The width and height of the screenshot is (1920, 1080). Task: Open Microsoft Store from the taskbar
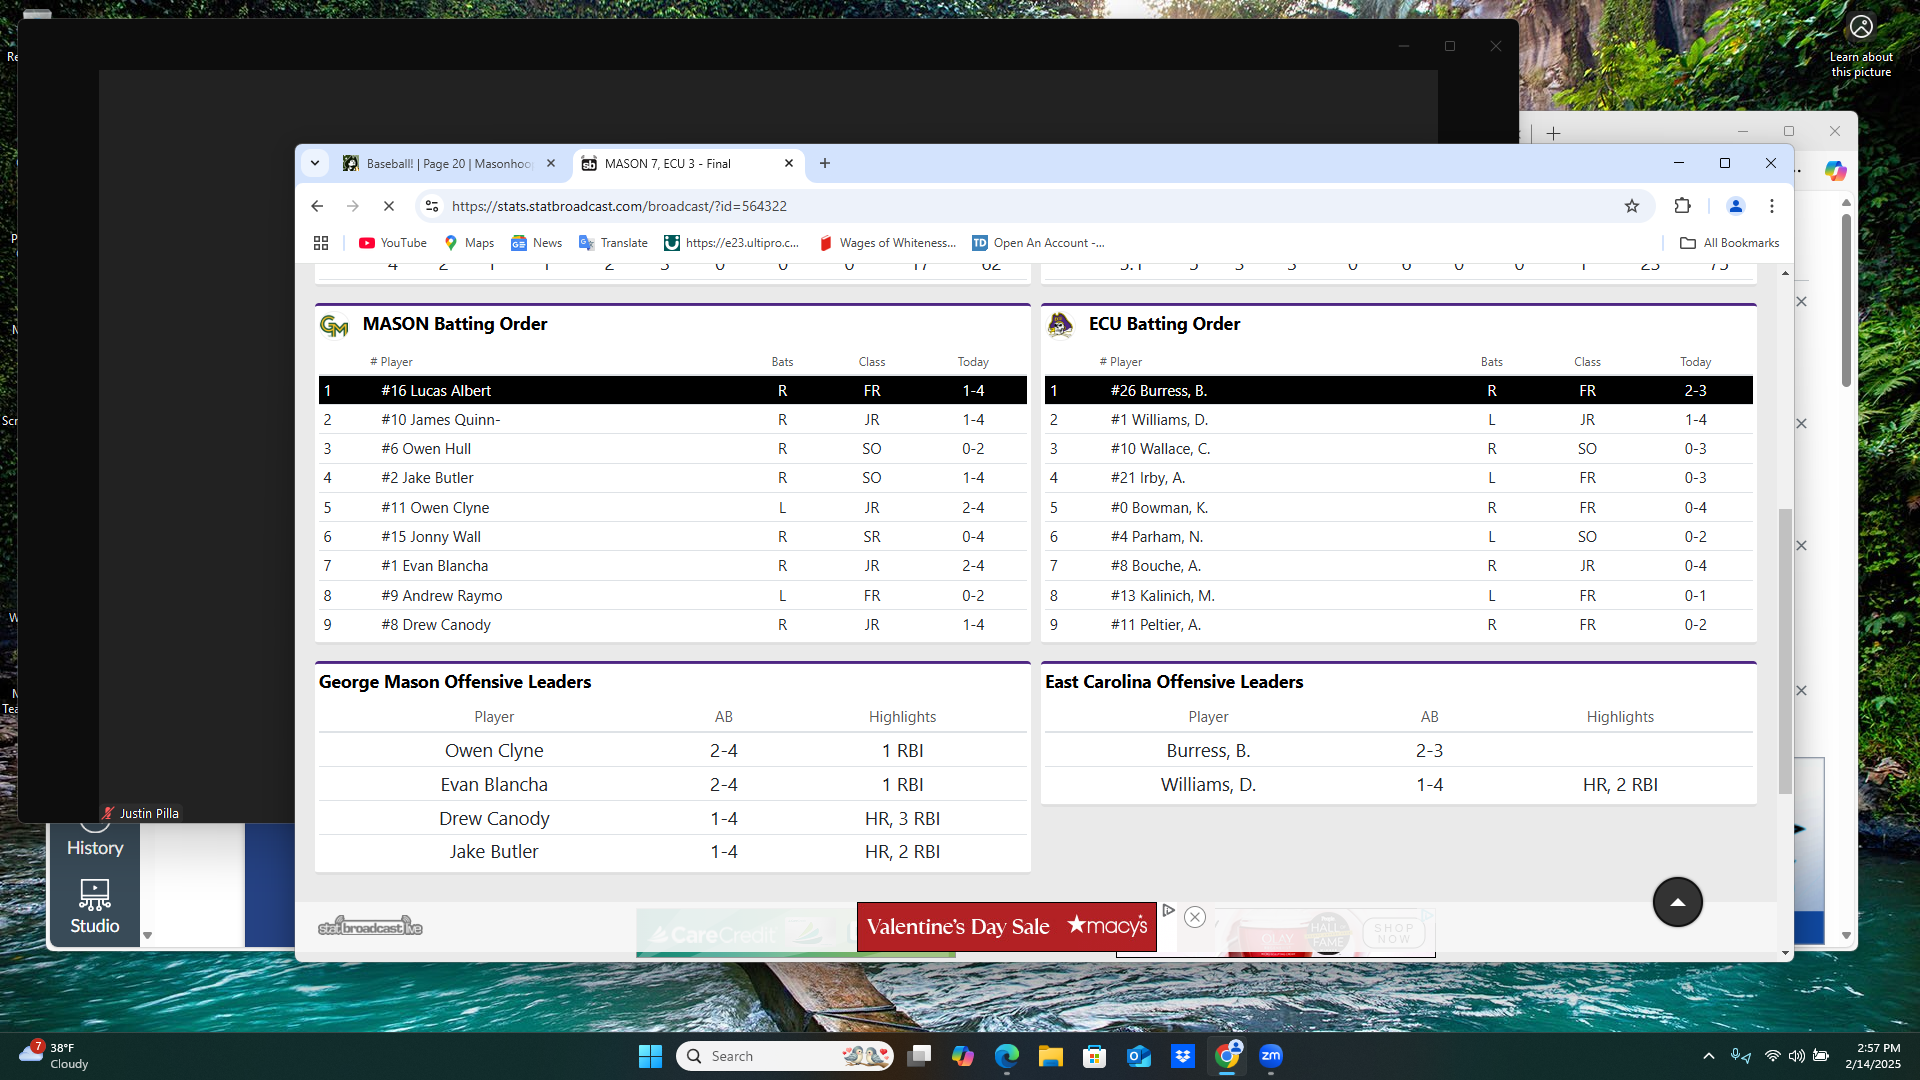[1095, 1056]
